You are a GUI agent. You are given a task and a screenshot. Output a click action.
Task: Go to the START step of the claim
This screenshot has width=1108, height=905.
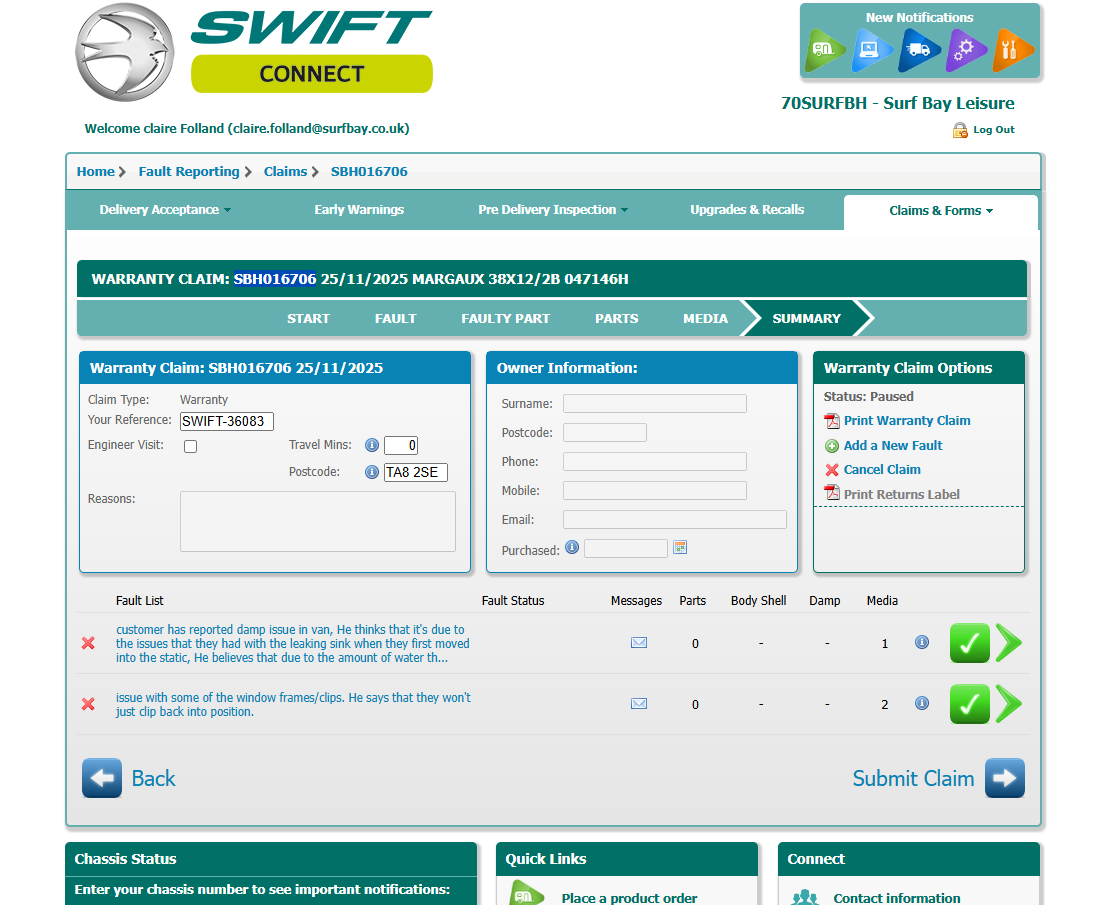308,319
